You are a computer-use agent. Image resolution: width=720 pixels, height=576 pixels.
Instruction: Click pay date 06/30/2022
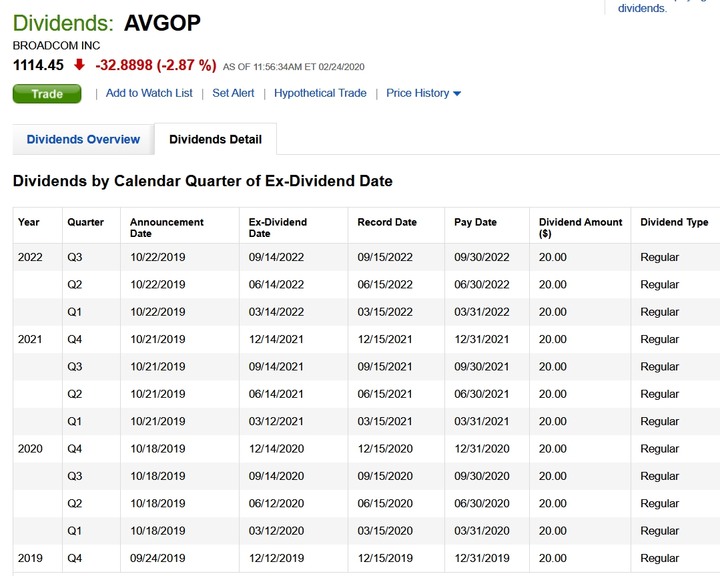click(x=482, y=285)
